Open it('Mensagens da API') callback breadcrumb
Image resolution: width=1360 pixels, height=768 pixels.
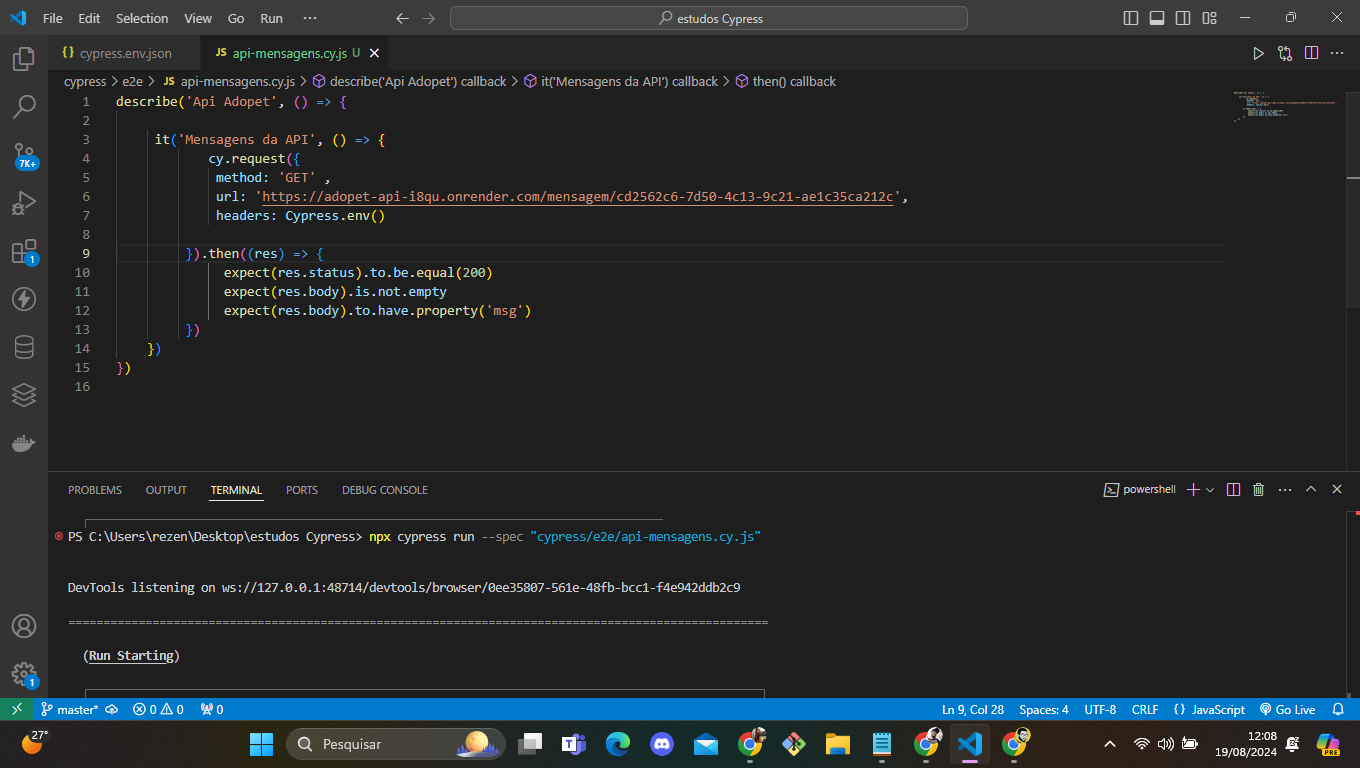[621, 81]
